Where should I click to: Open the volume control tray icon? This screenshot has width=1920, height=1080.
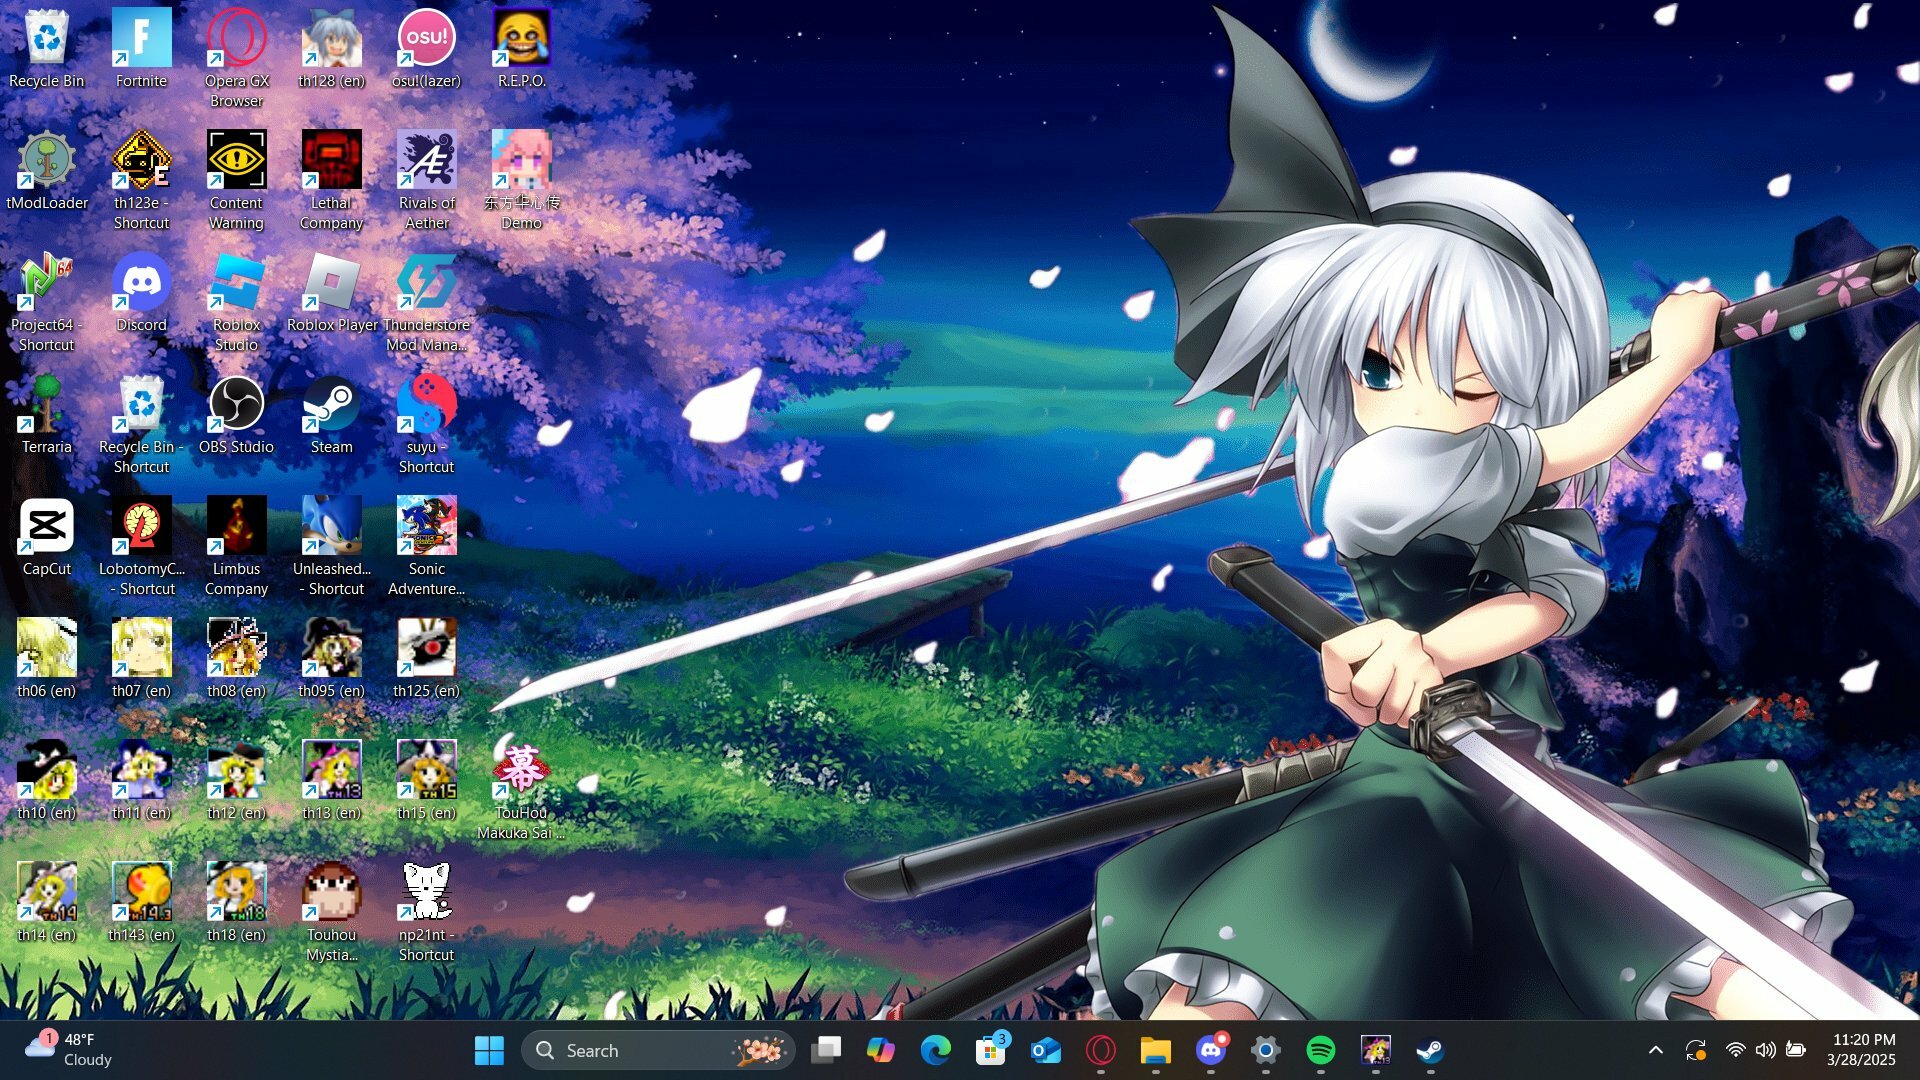(x=1766, y=1050)
